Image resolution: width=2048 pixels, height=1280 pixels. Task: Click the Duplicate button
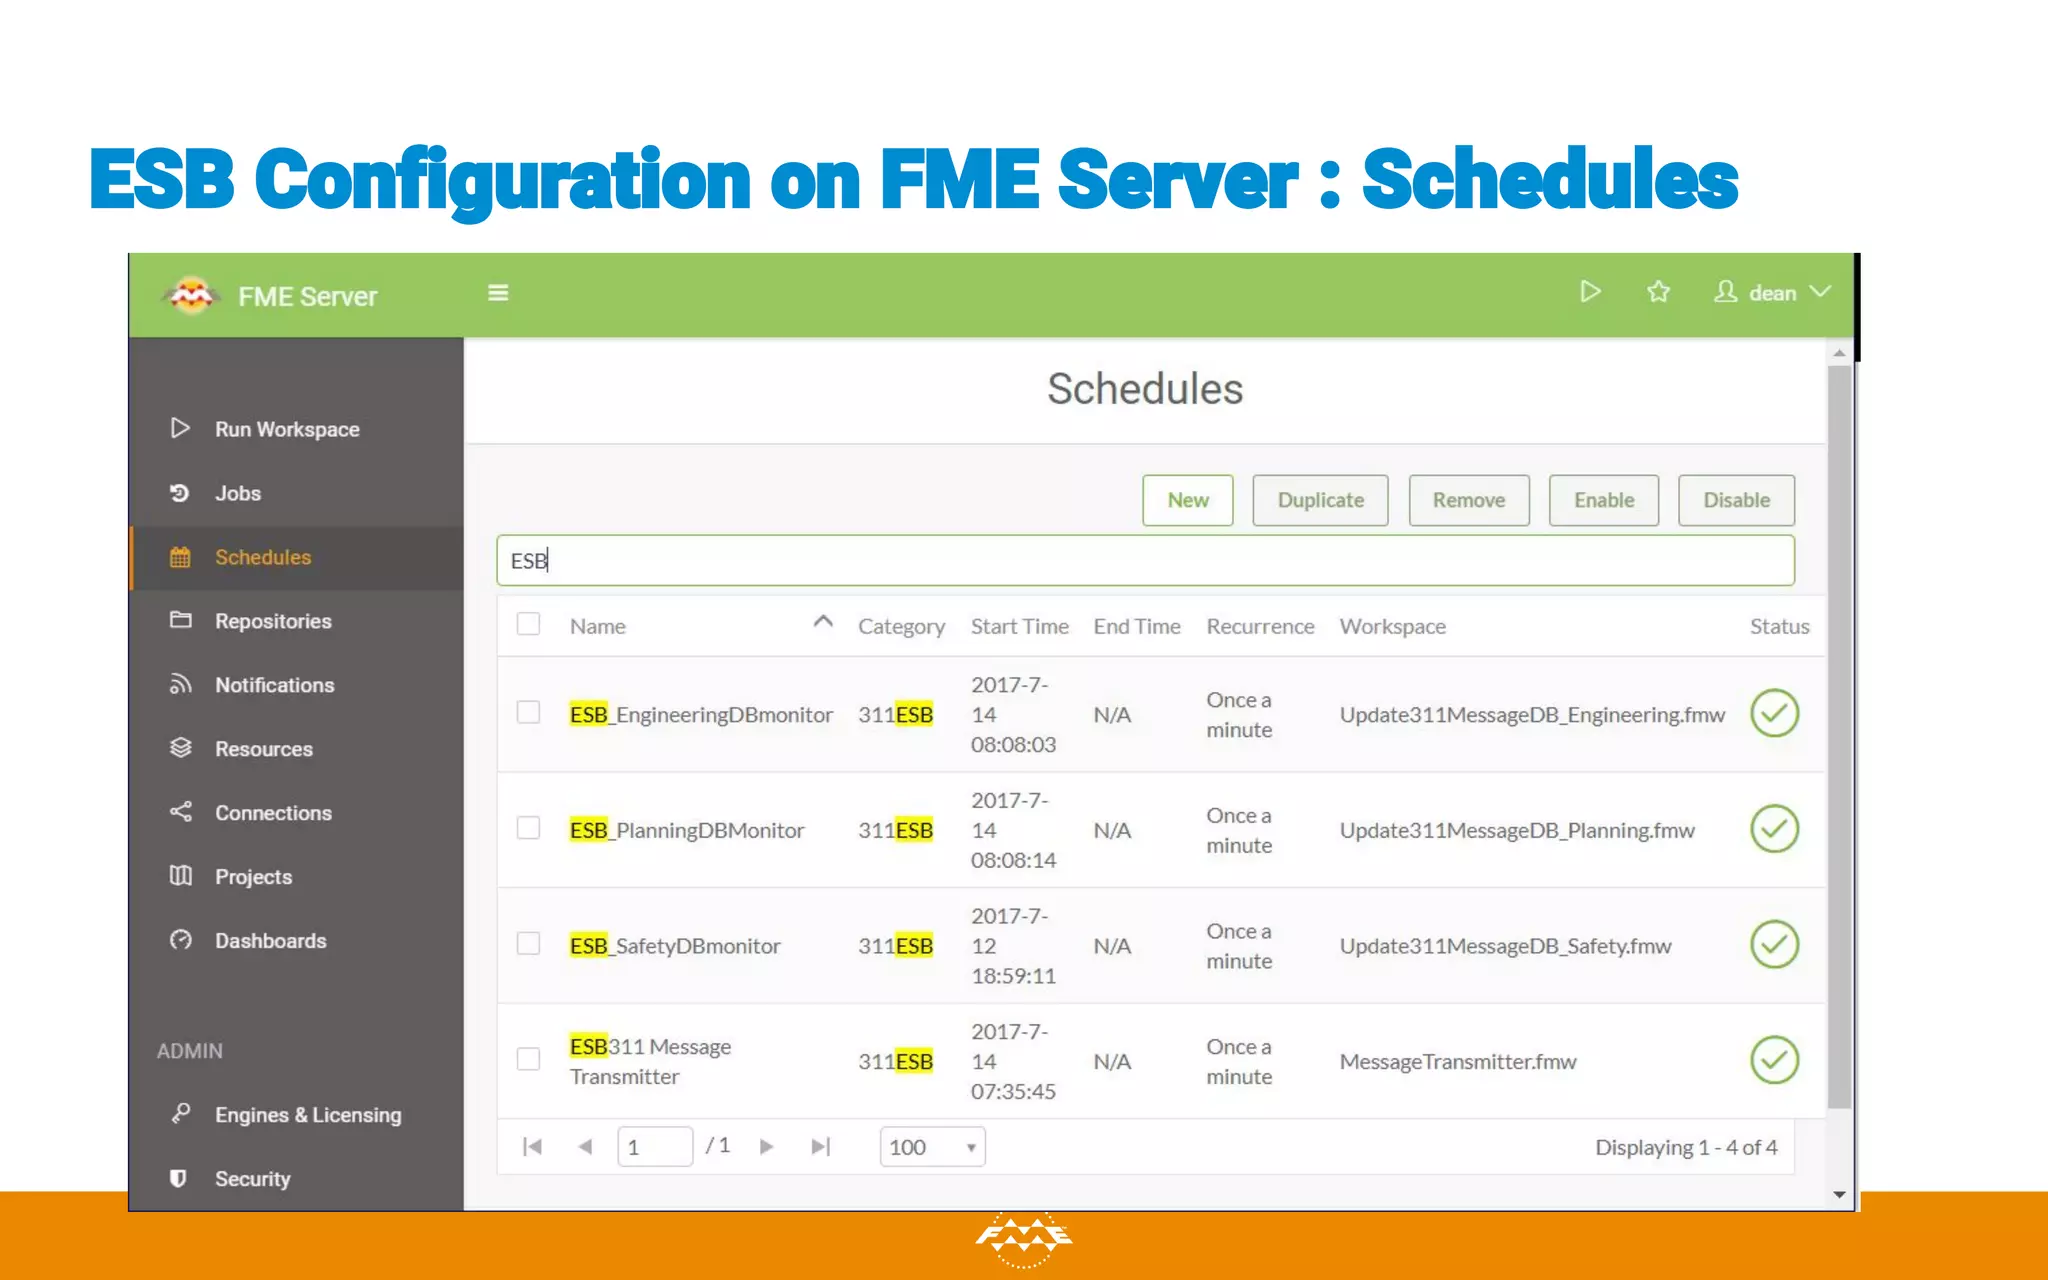point(1320,500)
